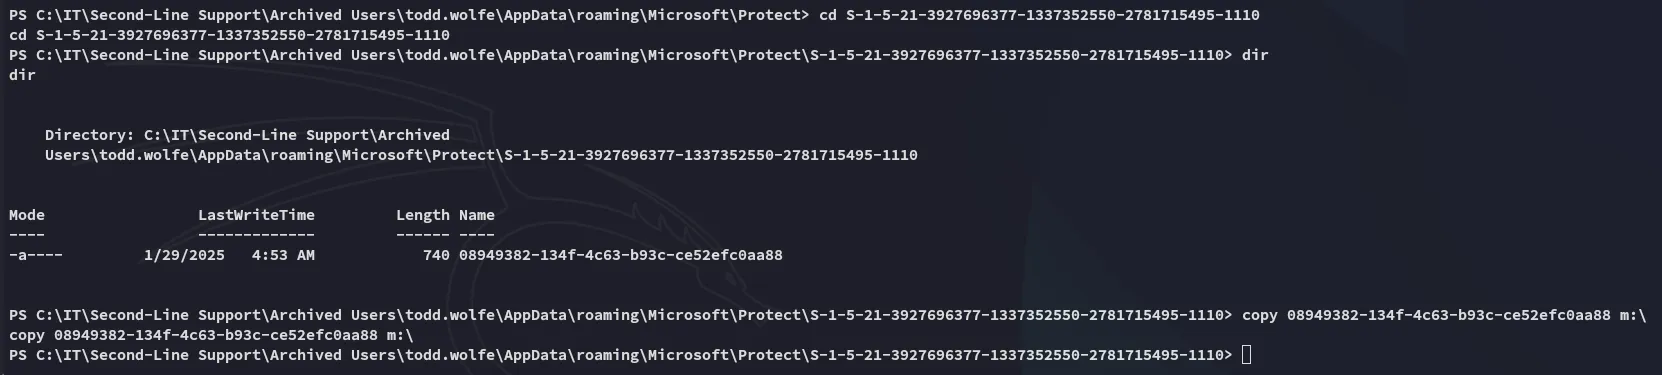Click the file length value 740

coord(436,255)
